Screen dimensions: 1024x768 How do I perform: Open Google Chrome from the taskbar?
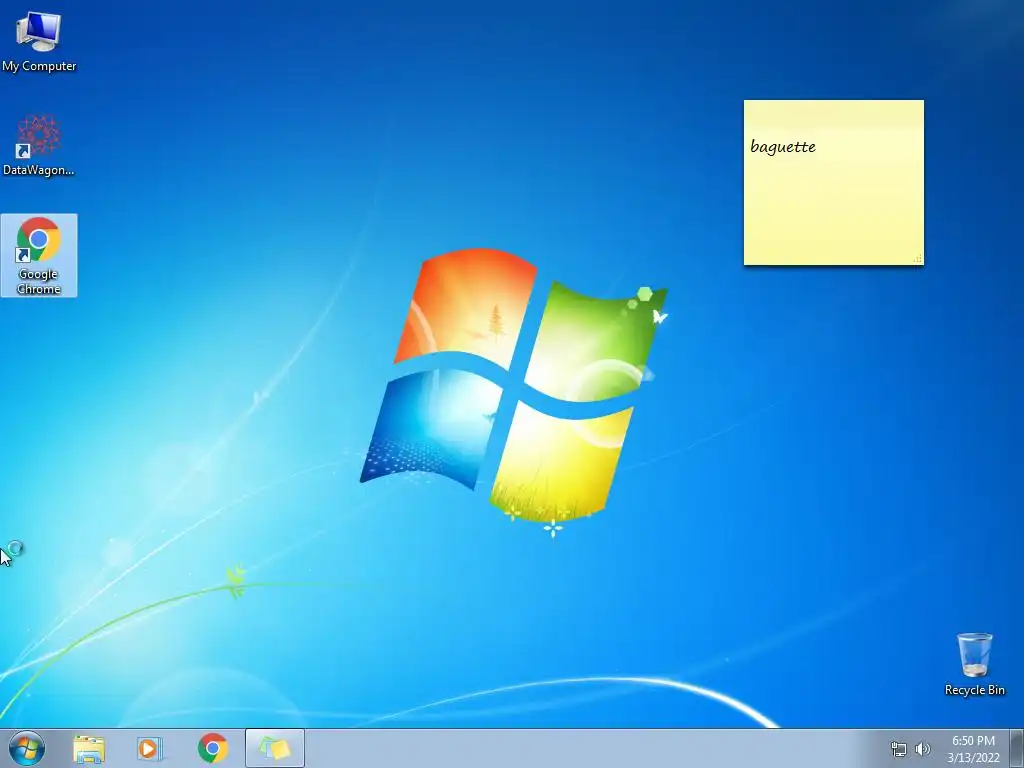click(x=212, y=748)
